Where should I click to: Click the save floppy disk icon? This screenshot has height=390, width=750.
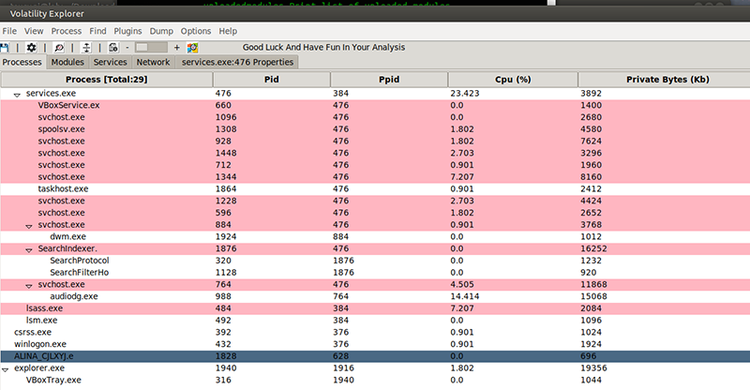click(4, 47)
